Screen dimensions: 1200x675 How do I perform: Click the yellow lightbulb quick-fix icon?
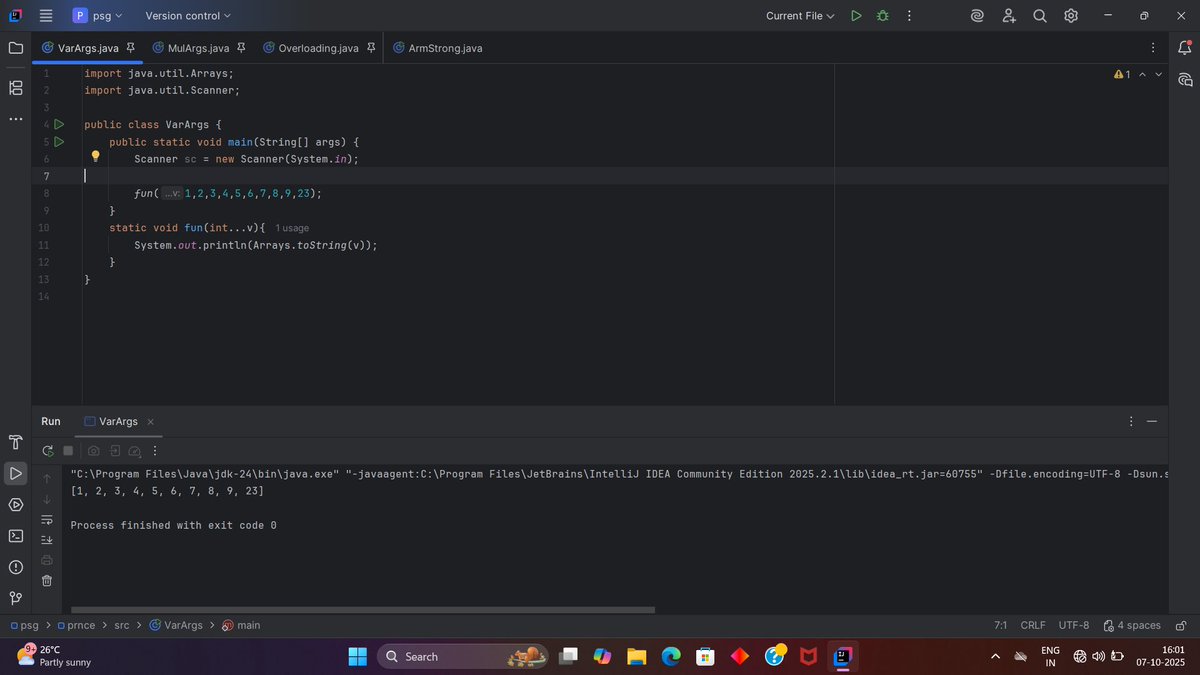(x=96, y=157)
